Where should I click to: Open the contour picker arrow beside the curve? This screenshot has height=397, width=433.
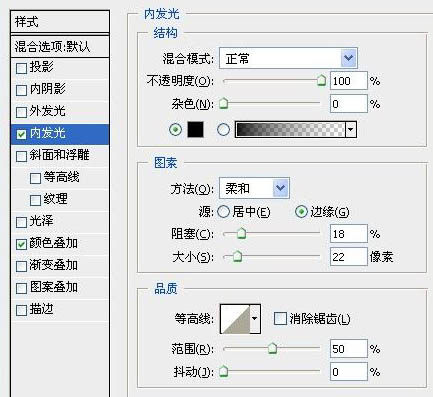(255, 319)
